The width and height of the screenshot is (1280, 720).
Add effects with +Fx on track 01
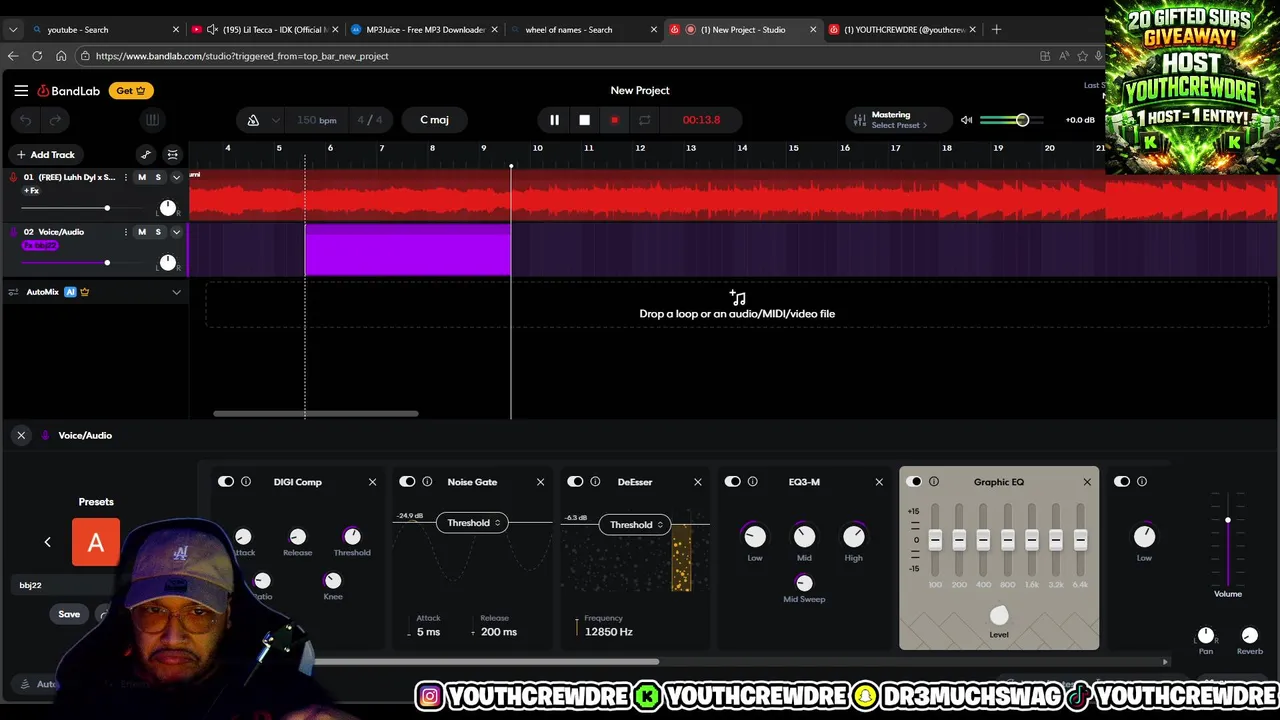[32, 190]
